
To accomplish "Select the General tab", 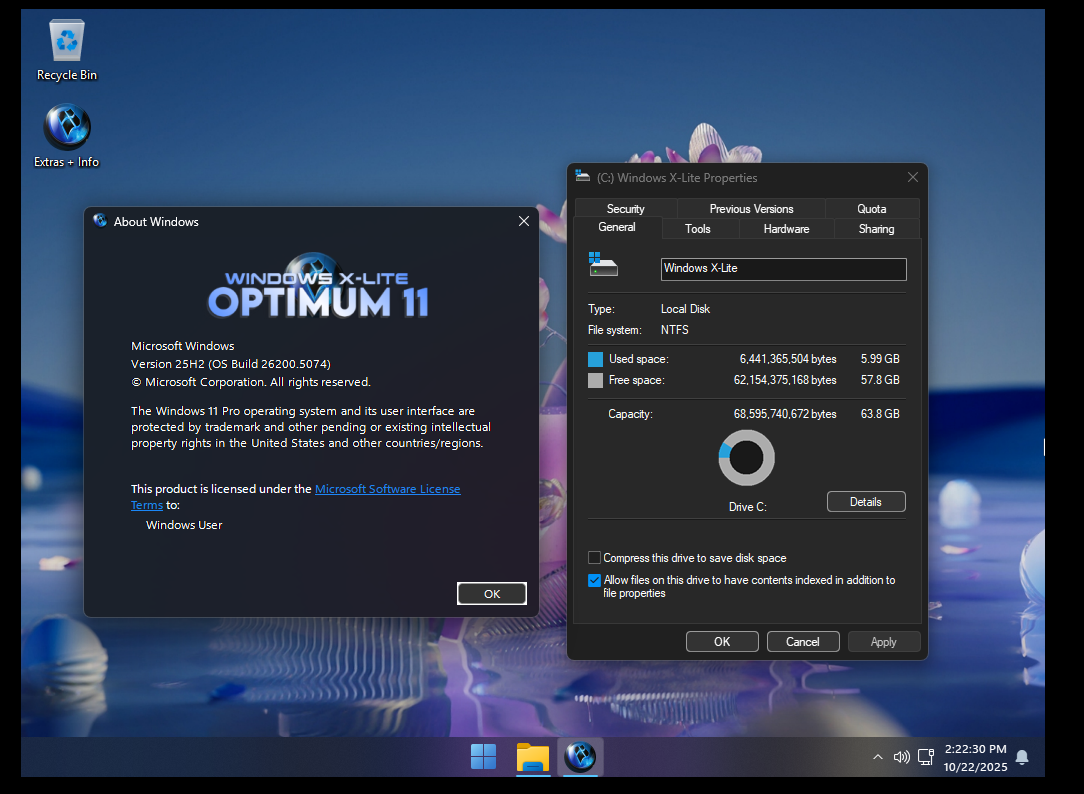I will coord(617,227).
